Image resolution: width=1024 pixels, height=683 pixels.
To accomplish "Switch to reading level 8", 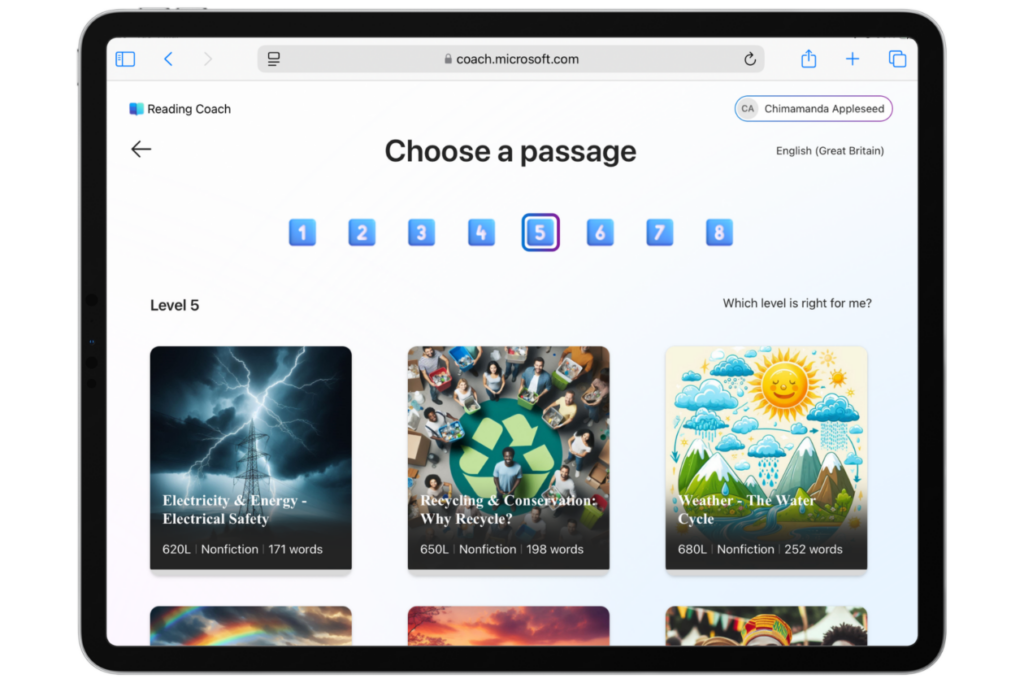I will (718, 232).
